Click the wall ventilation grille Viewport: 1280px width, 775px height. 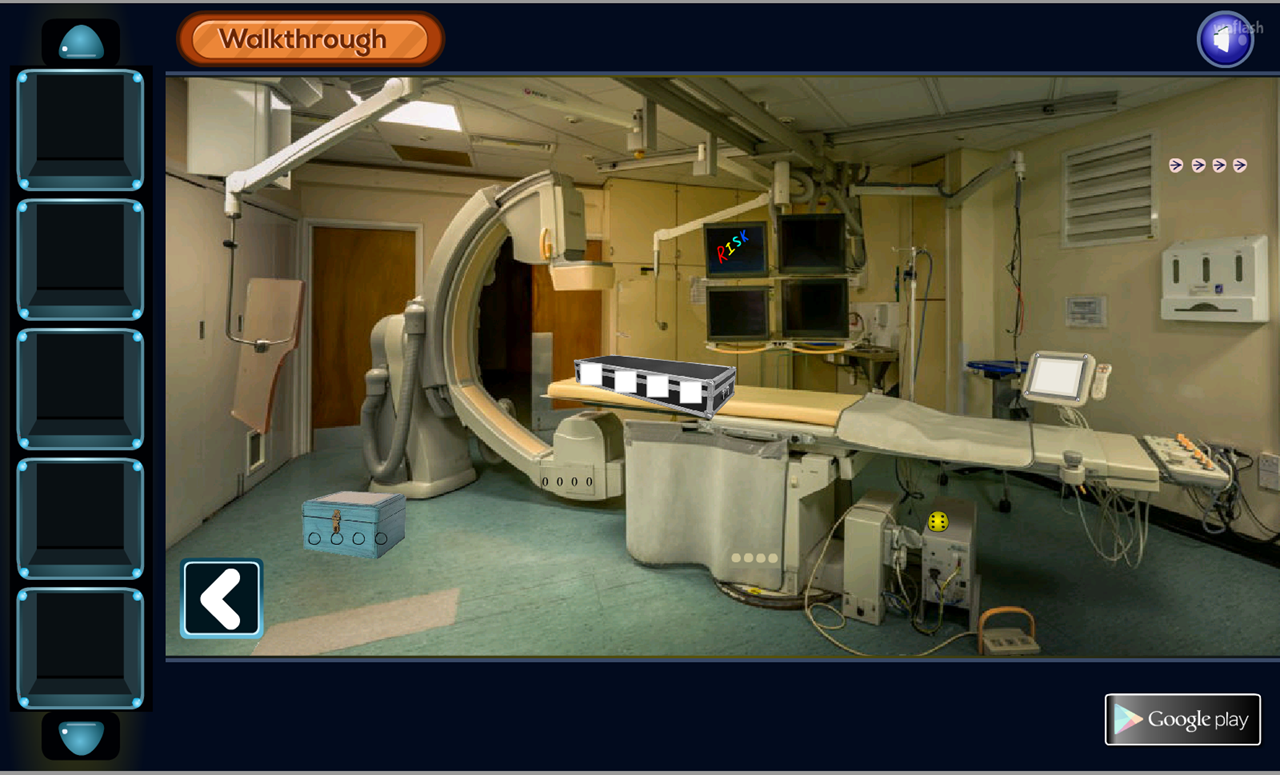1109,188
